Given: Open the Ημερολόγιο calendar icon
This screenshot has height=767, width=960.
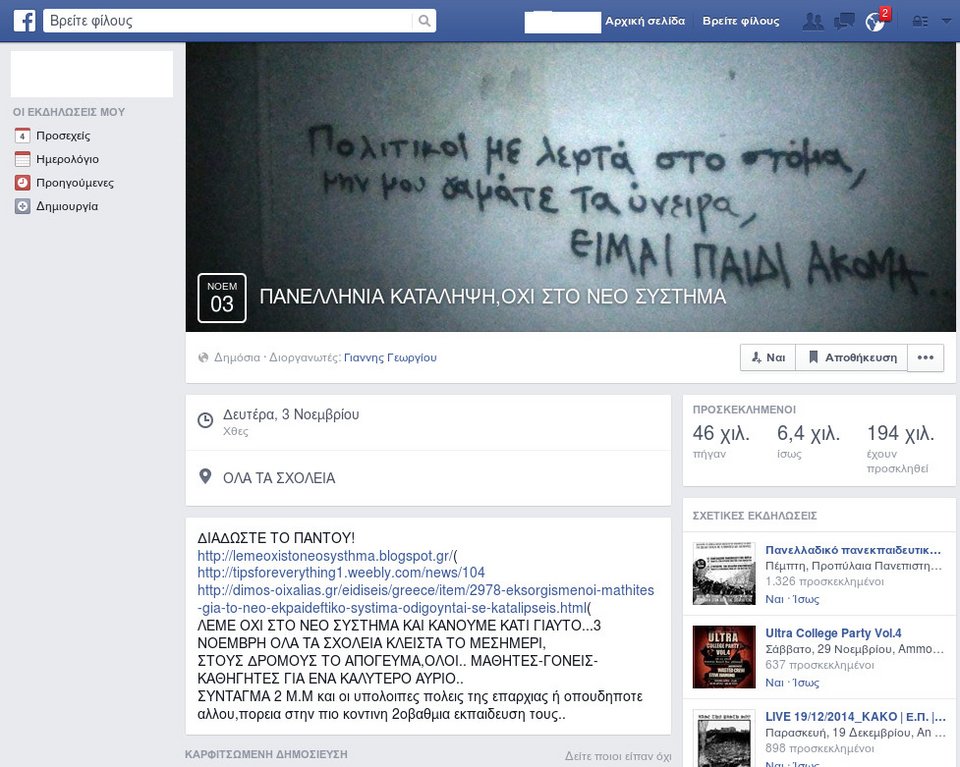Looking at the screenshot, I should (24, 159).
